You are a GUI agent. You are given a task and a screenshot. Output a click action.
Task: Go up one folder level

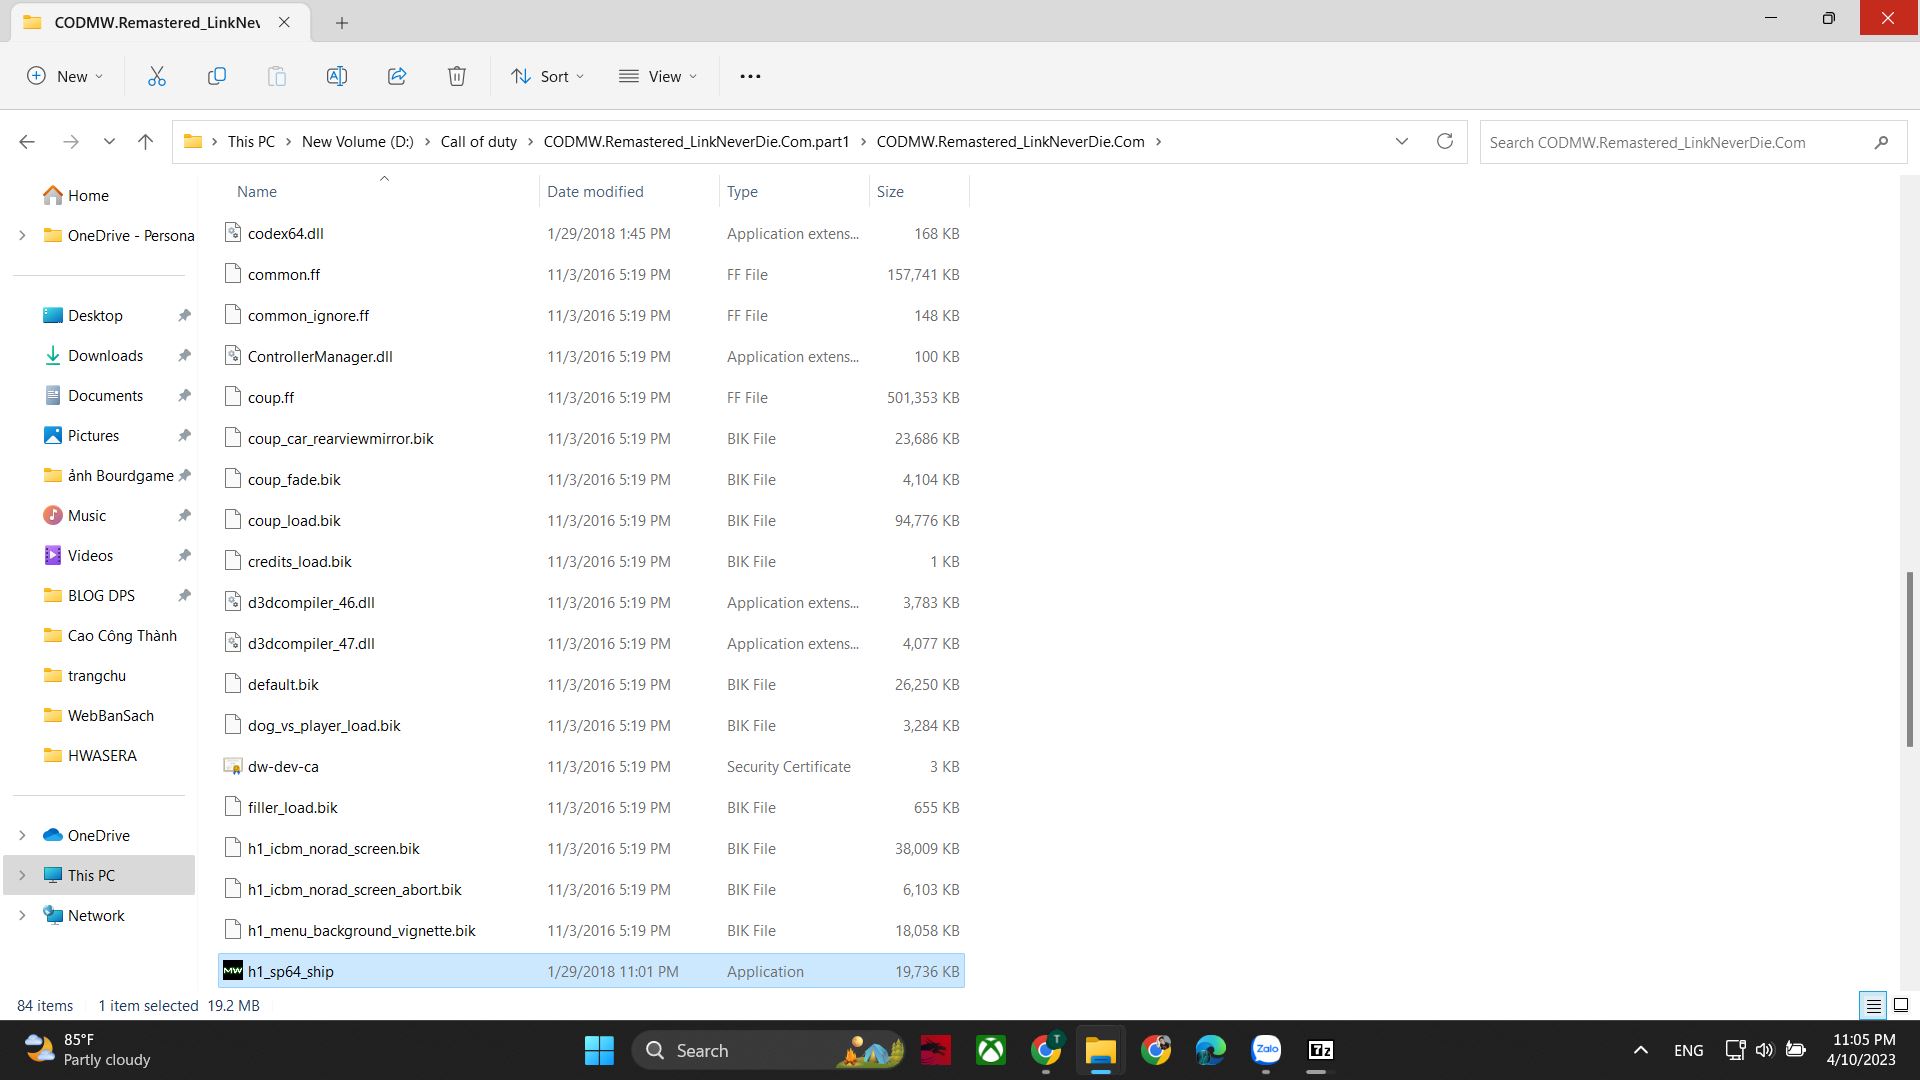point(145,142)
